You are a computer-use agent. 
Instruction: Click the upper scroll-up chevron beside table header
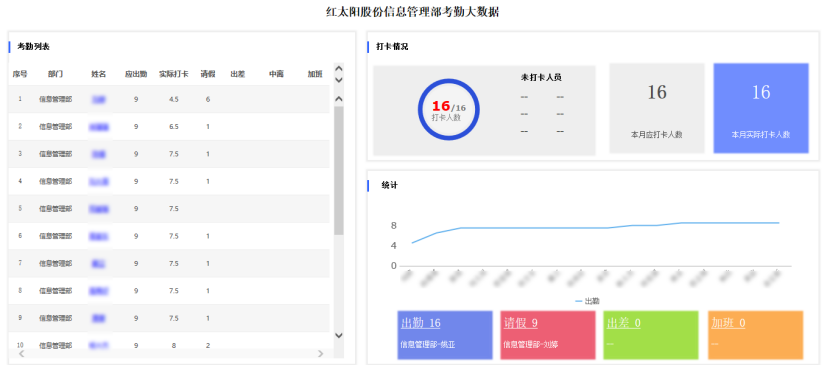(x=339, y=69)
